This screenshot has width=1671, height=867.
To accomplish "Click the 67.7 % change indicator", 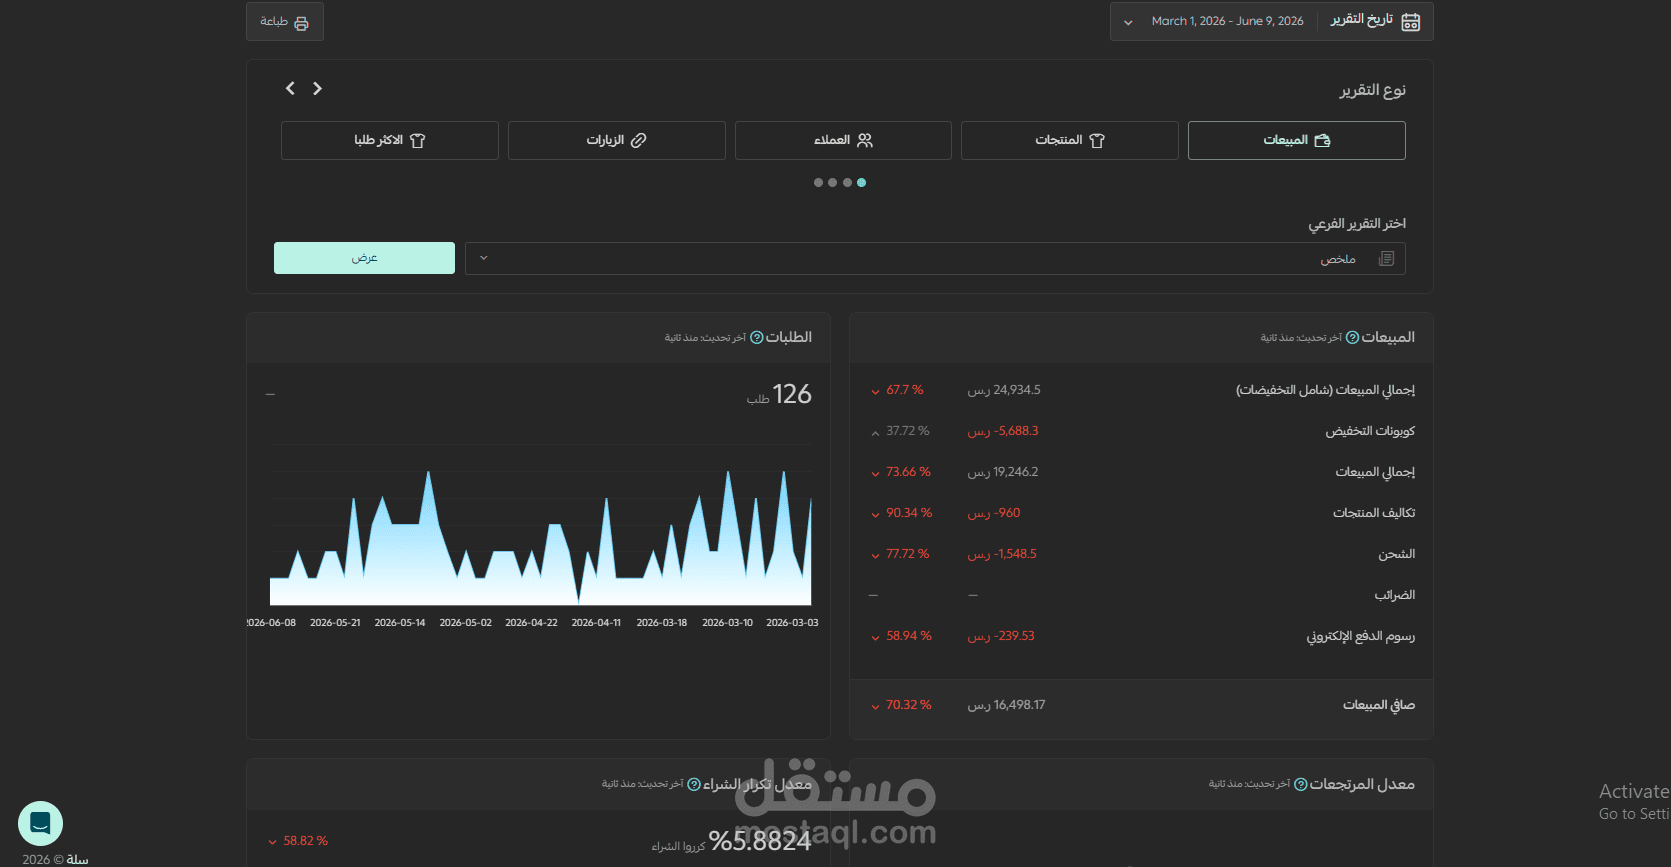I will coord(898,390).
